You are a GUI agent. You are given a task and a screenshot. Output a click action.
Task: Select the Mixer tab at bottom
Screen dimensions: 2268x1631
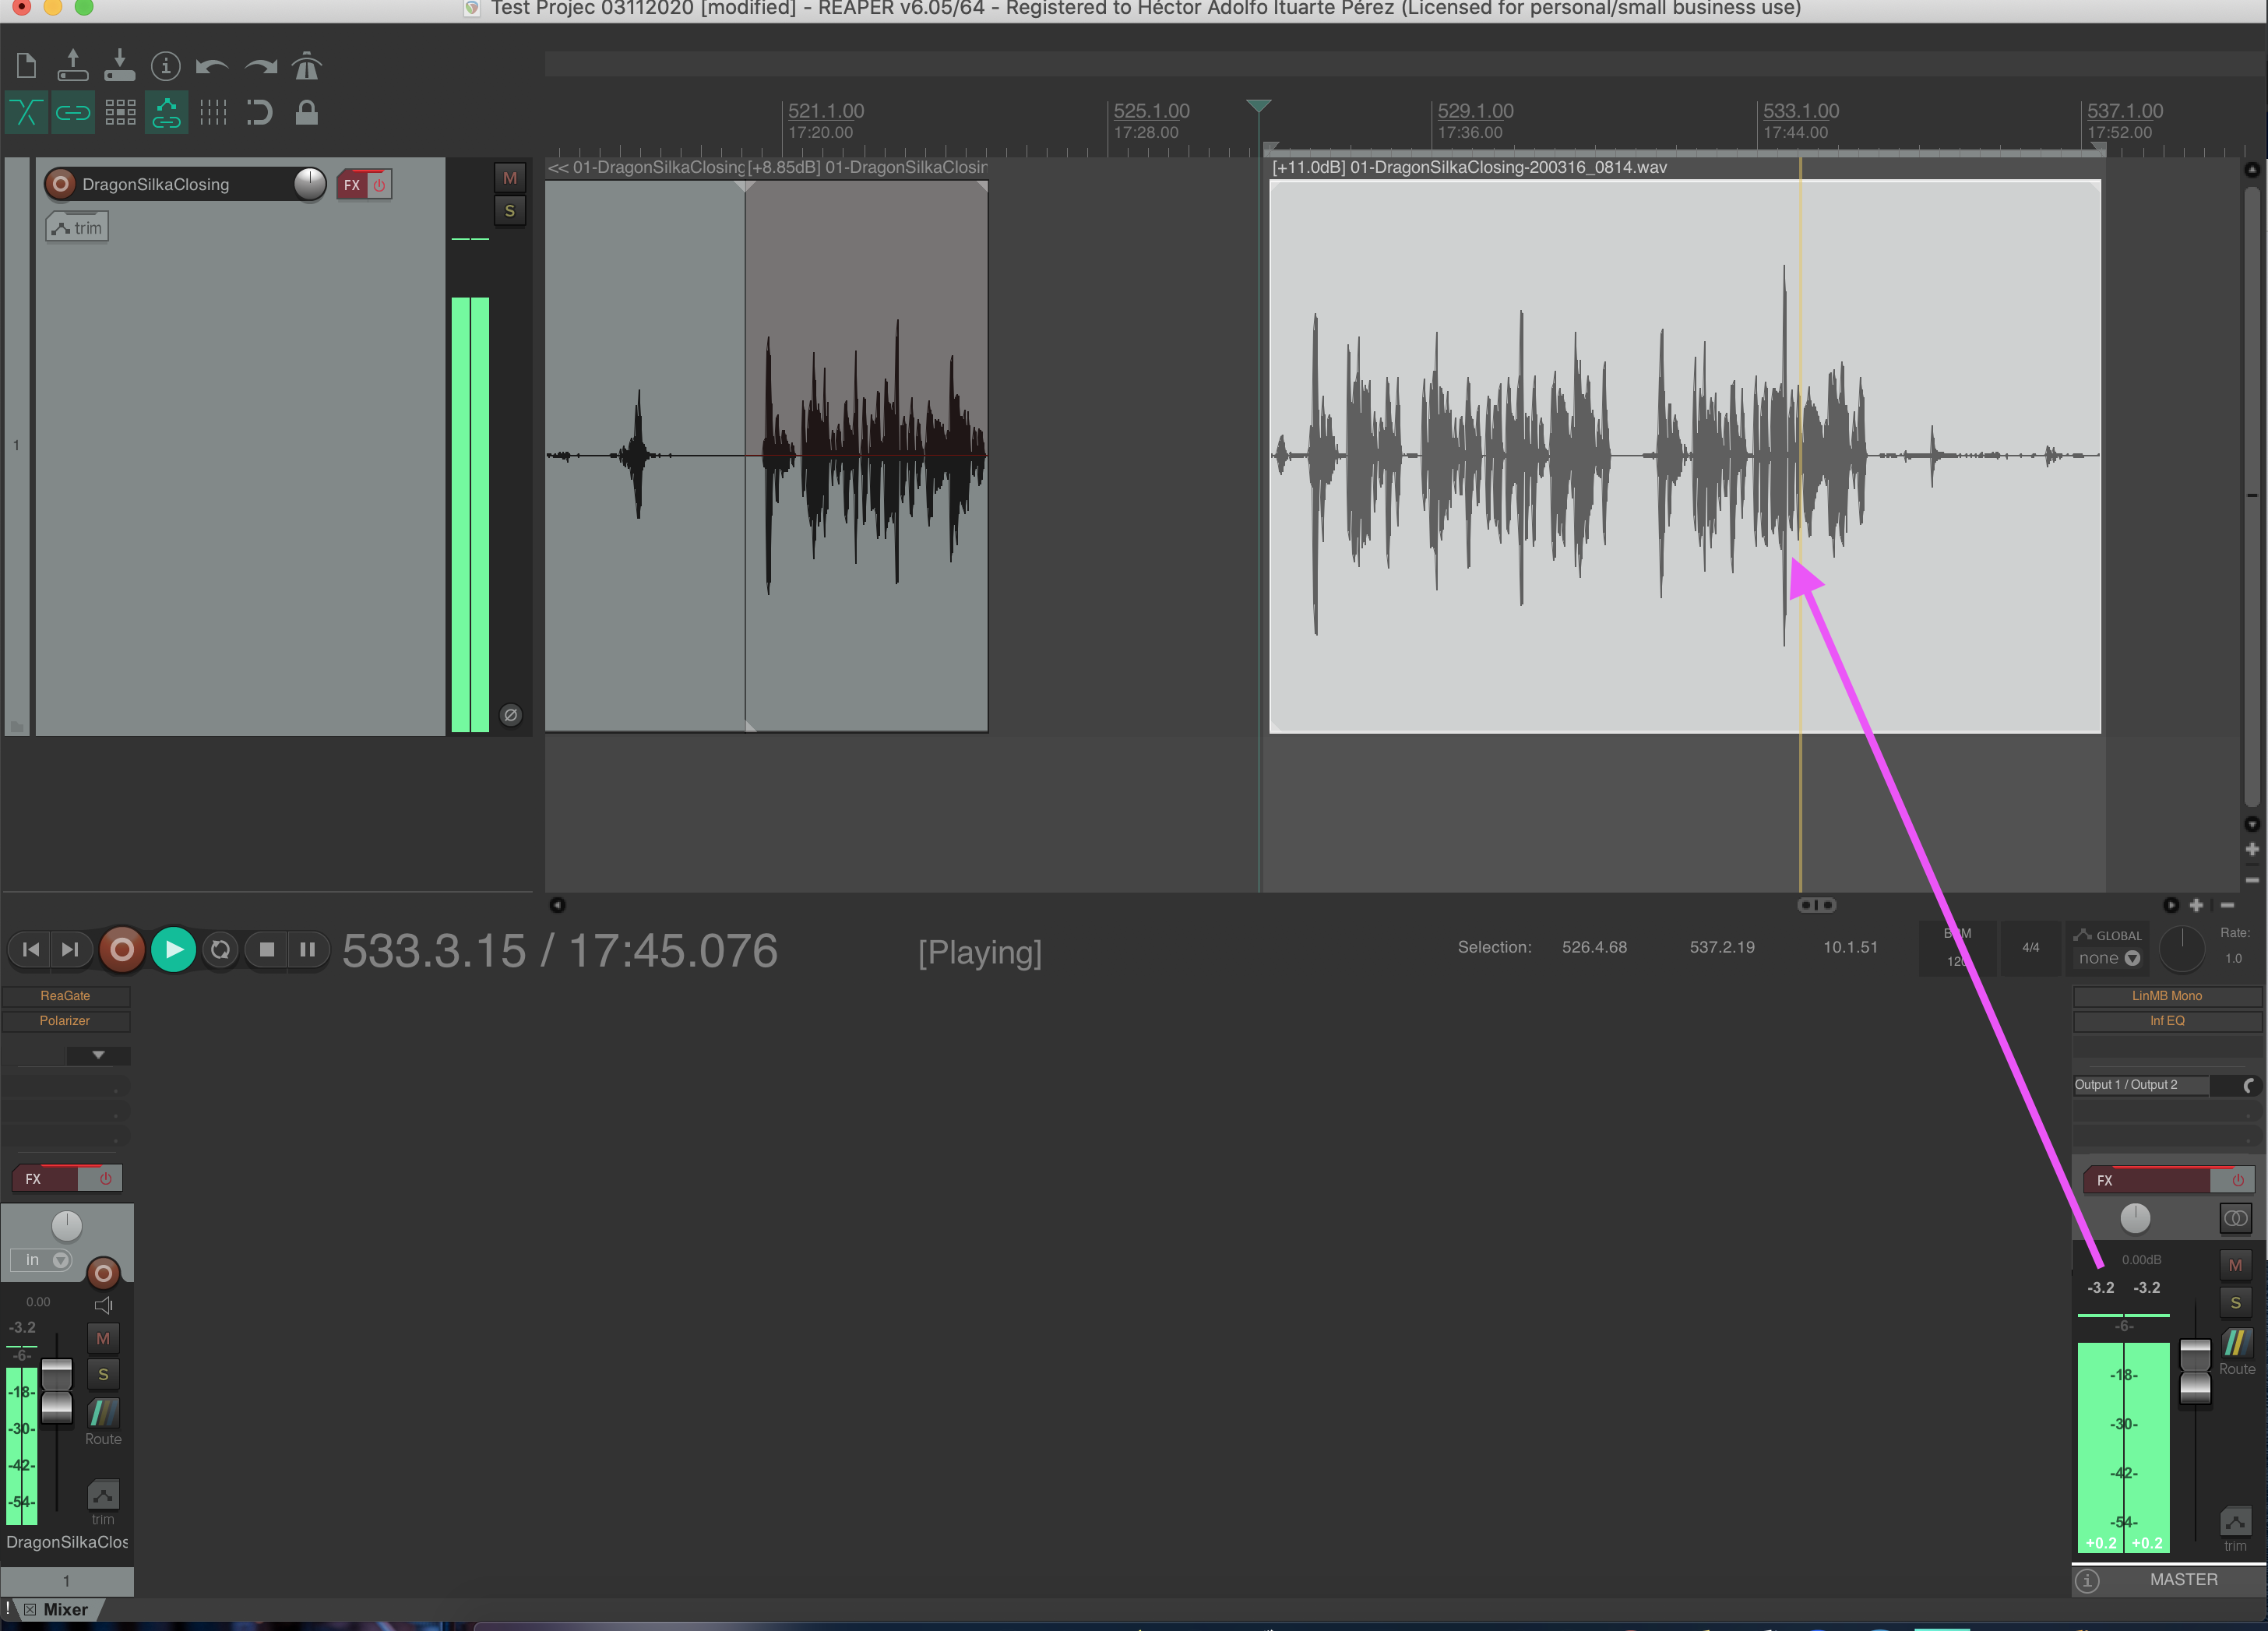click(65, 1609)
